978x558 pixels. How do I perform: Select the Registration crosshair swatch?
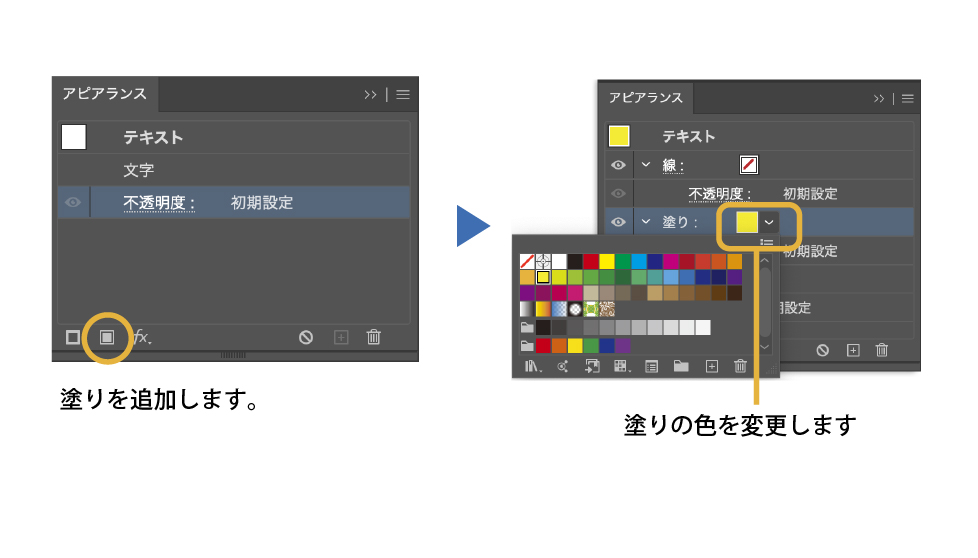(x=543, y=261)
